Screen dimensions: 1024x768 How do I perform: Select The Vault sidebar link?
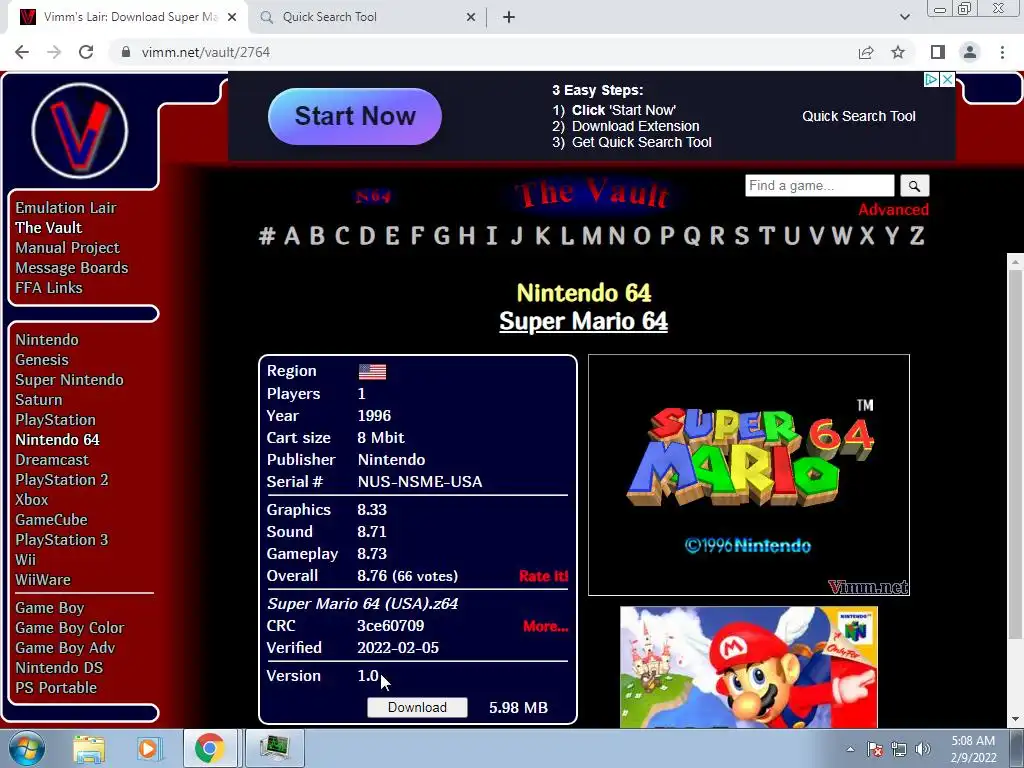(x=49, y=228)
